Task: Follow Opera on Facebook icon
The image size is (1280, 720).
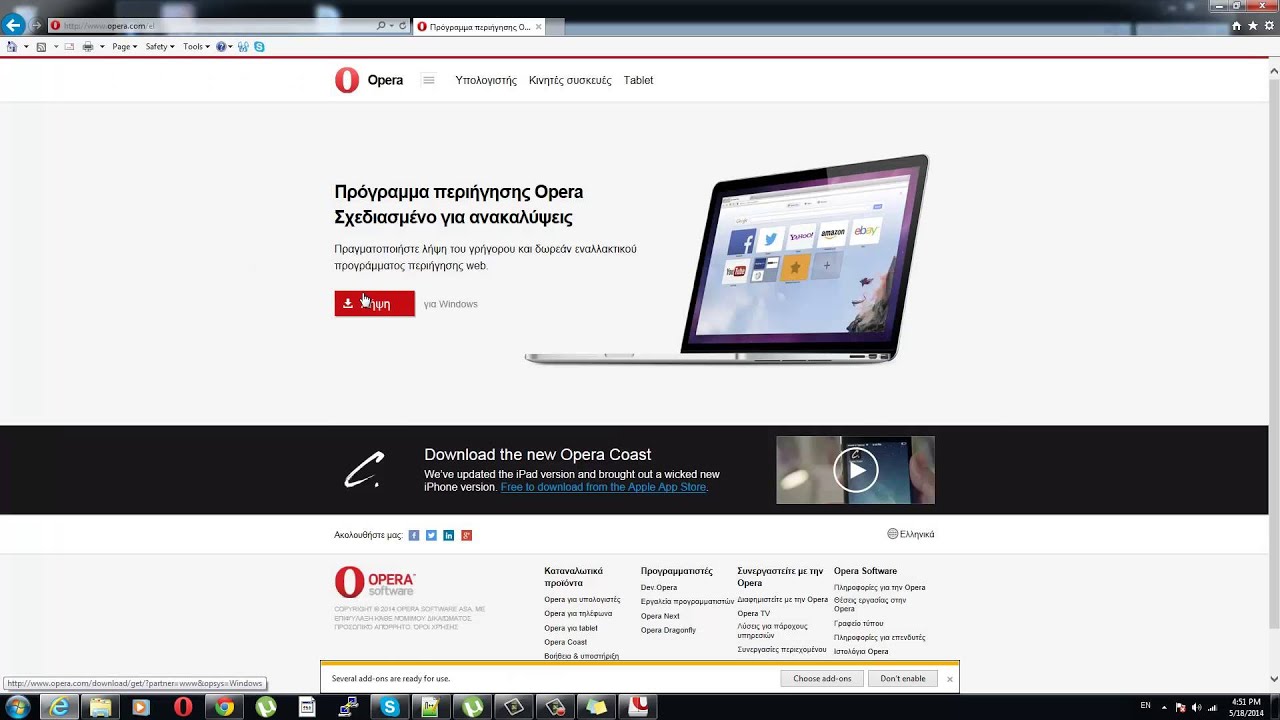Action: pyautogui.click(x=414, y=535)
